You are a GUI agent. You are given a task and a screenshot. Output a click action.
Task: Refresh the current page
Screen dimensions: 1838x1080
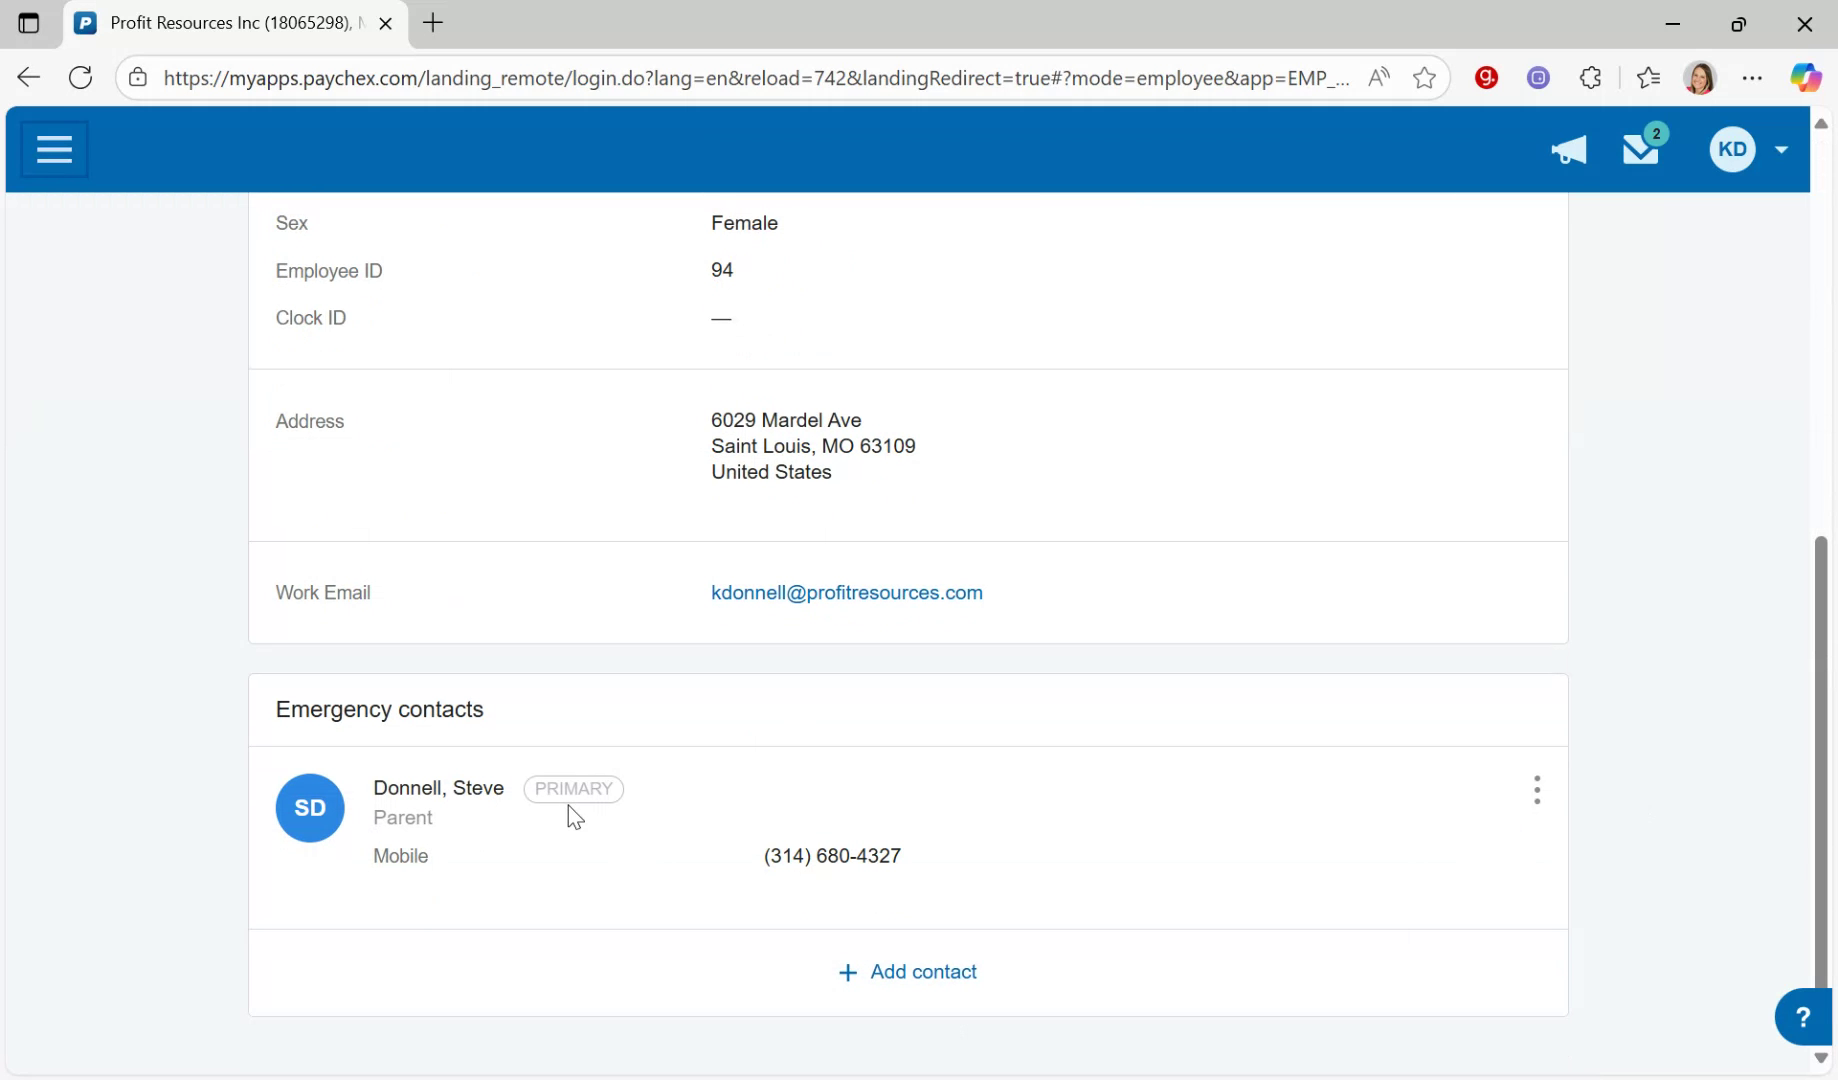[80, 77]
